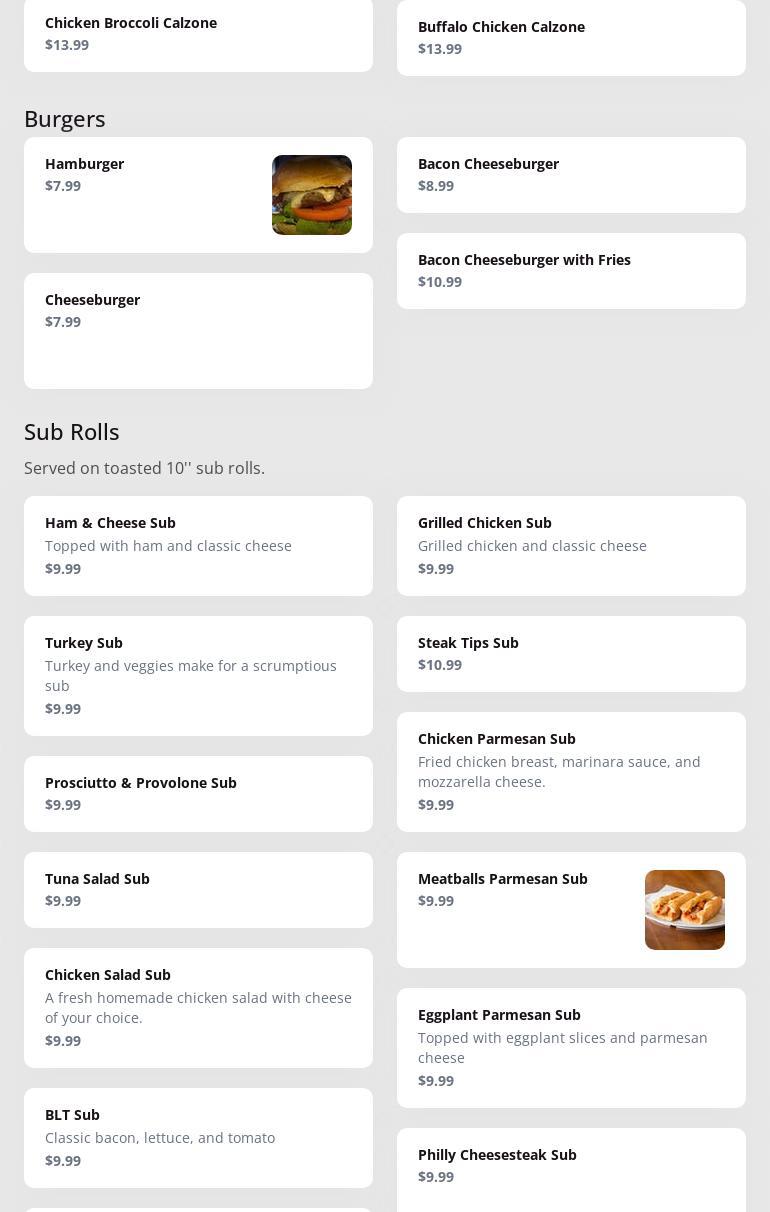Choose the Buffalo Chicken Calzone card
The image size is (770, 1212).
pyautogui.click(x=570, y=38)
